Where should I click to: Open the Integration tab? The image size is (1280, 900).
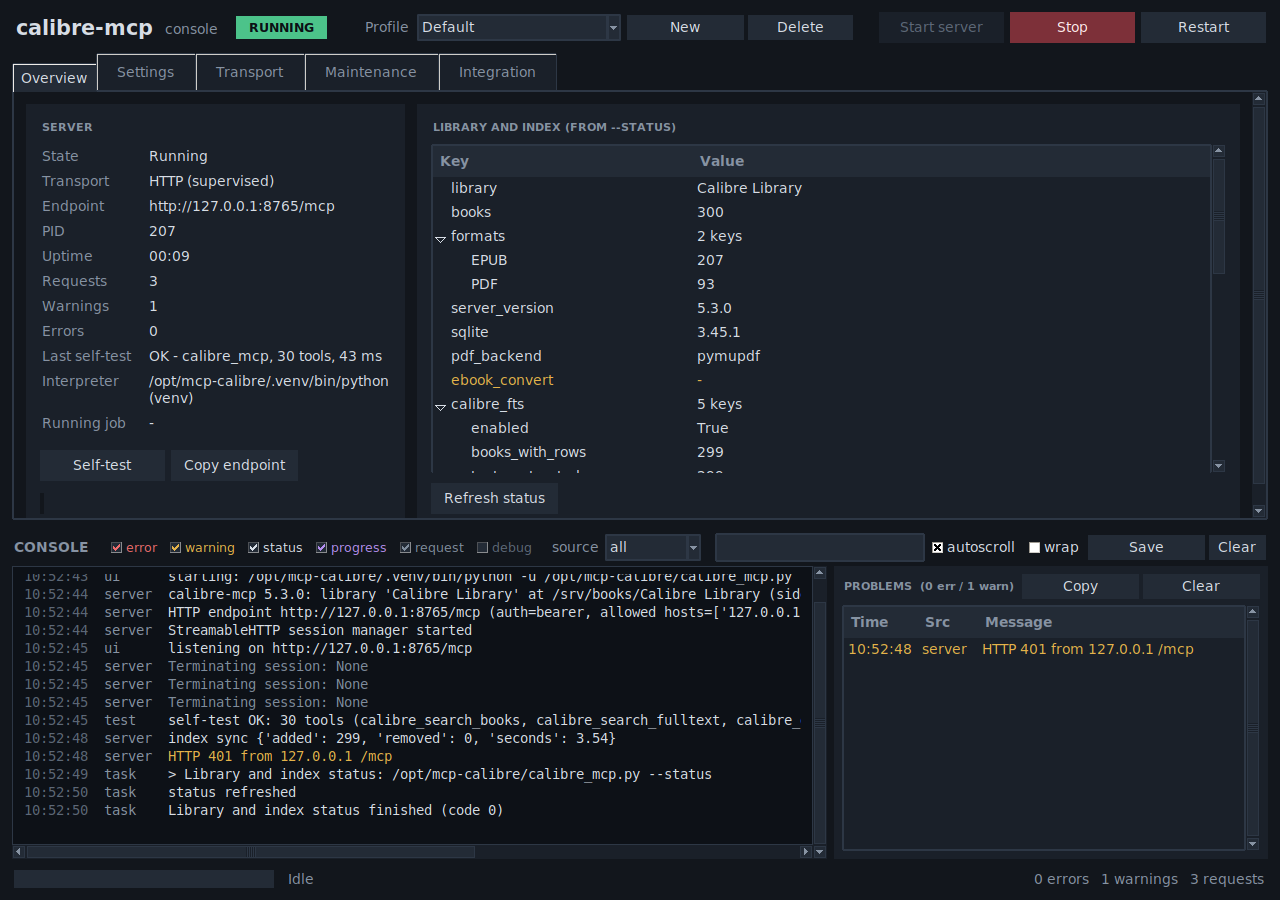tap(497, 72)
